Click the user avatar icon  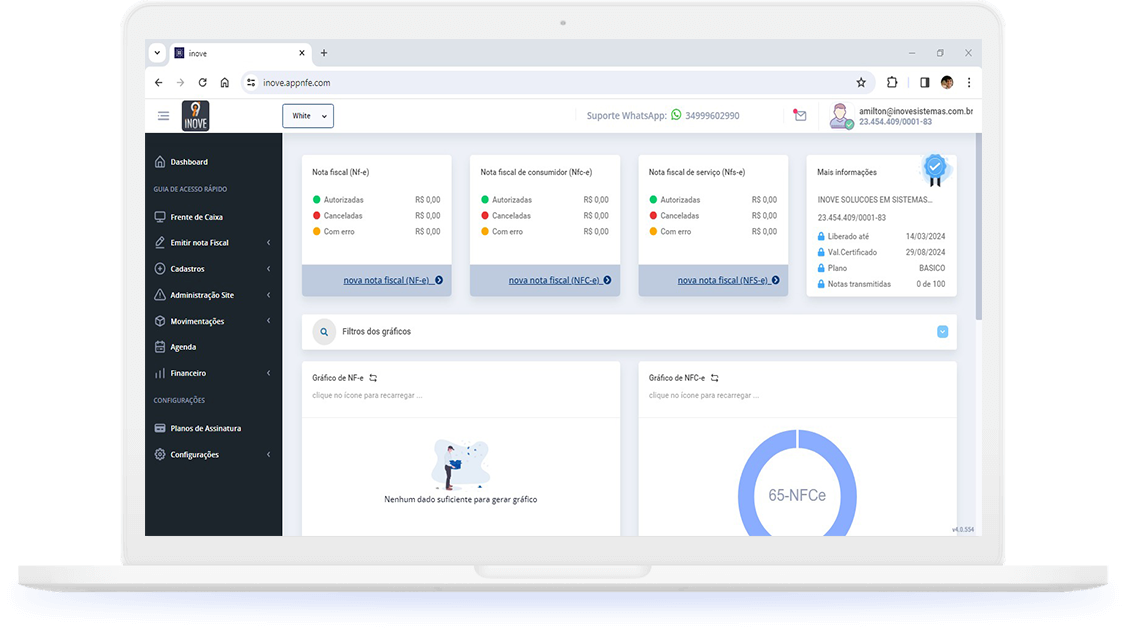840,116
